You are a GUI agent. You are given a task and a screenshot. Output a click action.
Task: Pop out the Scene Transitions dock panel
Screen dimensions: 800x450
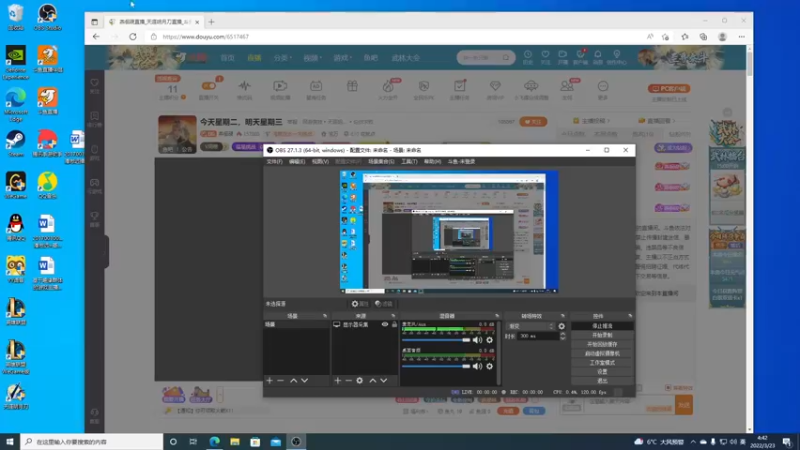[562, 316]
